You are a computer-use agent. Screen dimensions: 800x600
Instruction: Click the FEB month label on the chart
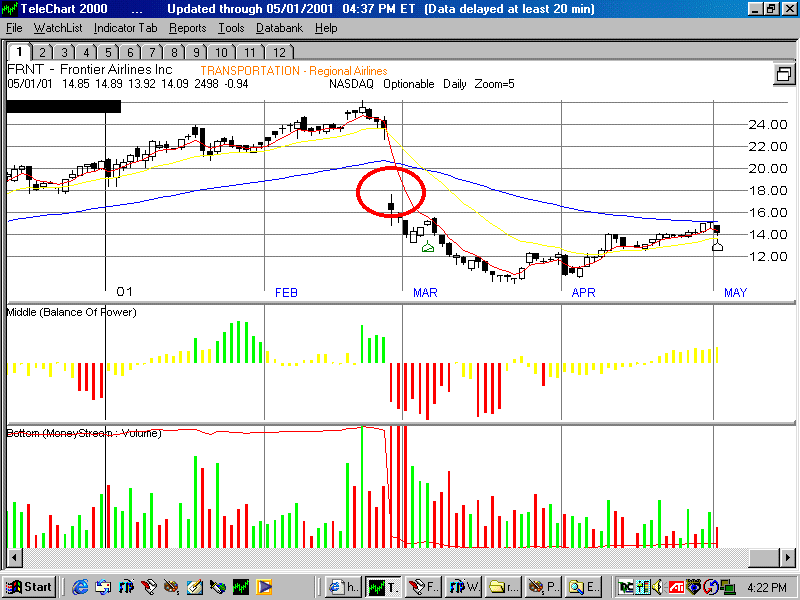pyautogui.click(x=286, y=292)
